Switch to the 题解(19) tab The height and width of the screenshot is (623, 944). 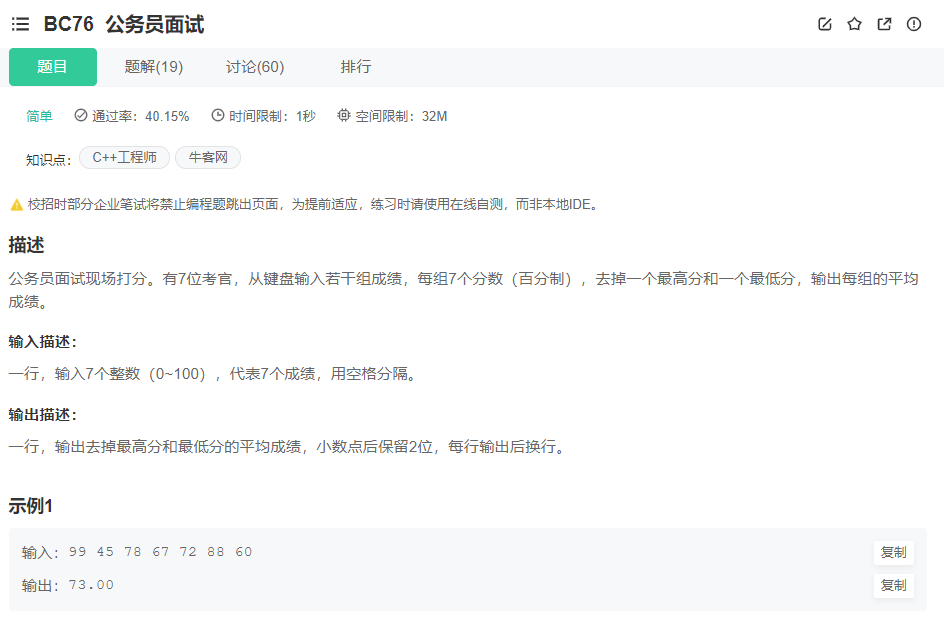[154, 67]
